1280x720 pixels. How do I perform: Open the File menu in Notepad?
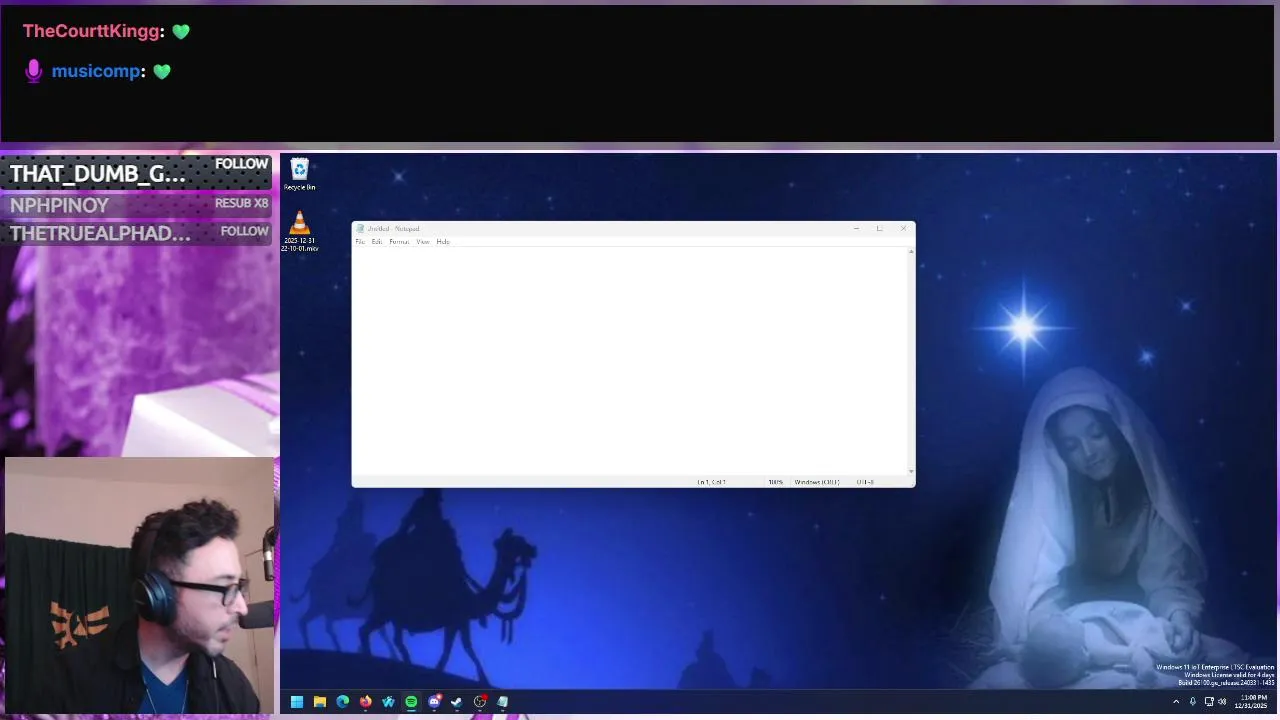point(360,242)
